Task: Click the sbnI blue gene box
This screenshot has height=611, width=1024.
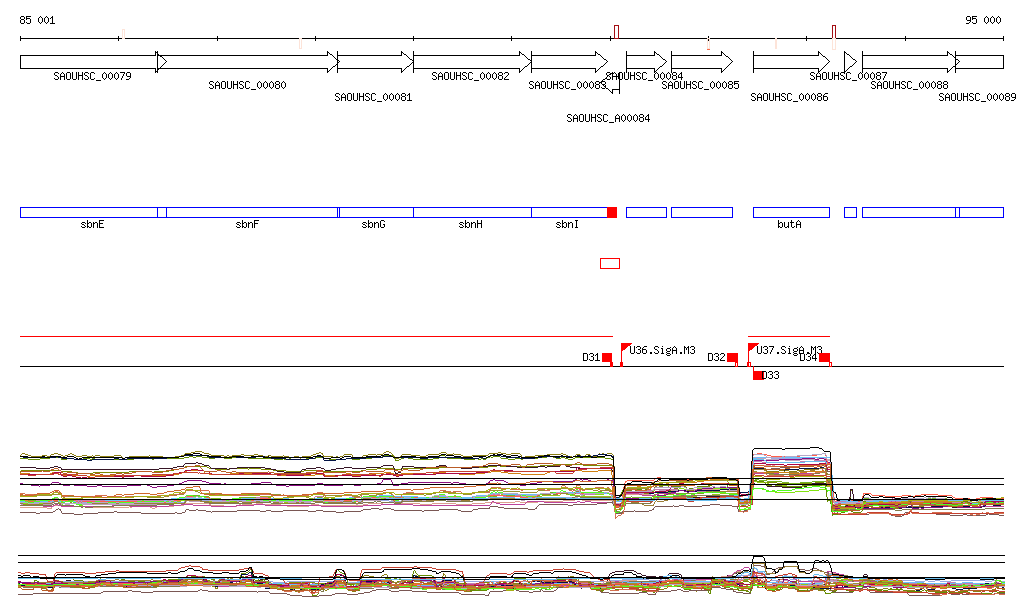Action: (x=569, y=212)
